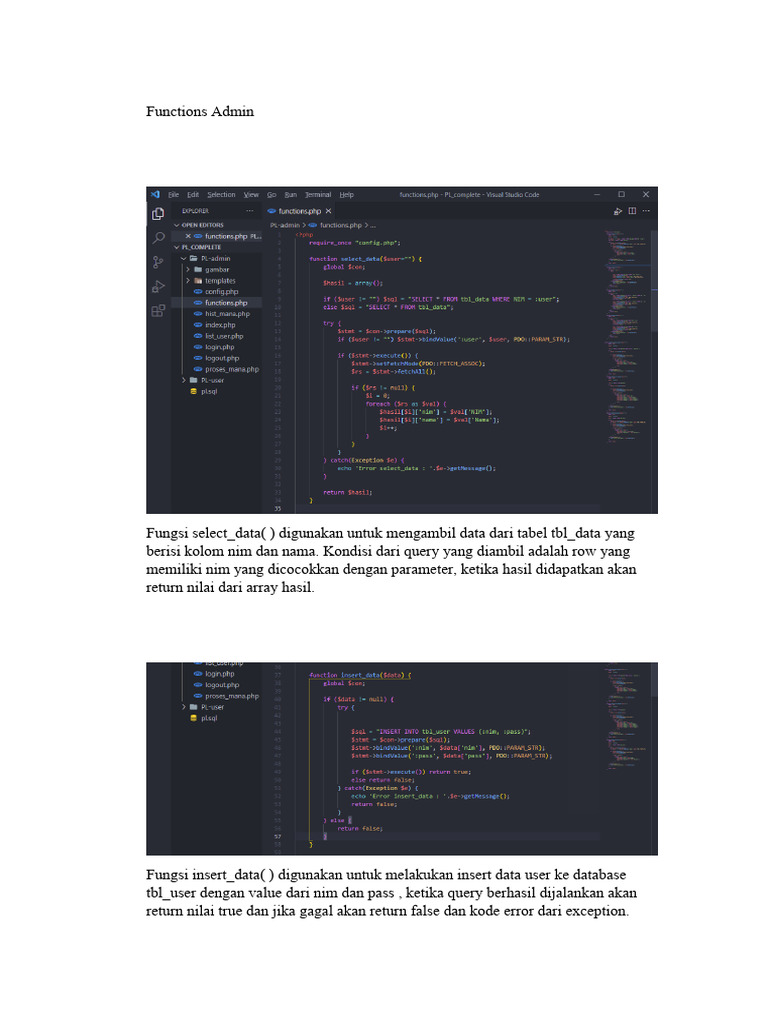Open the Help menu

(x=347, y=195)
